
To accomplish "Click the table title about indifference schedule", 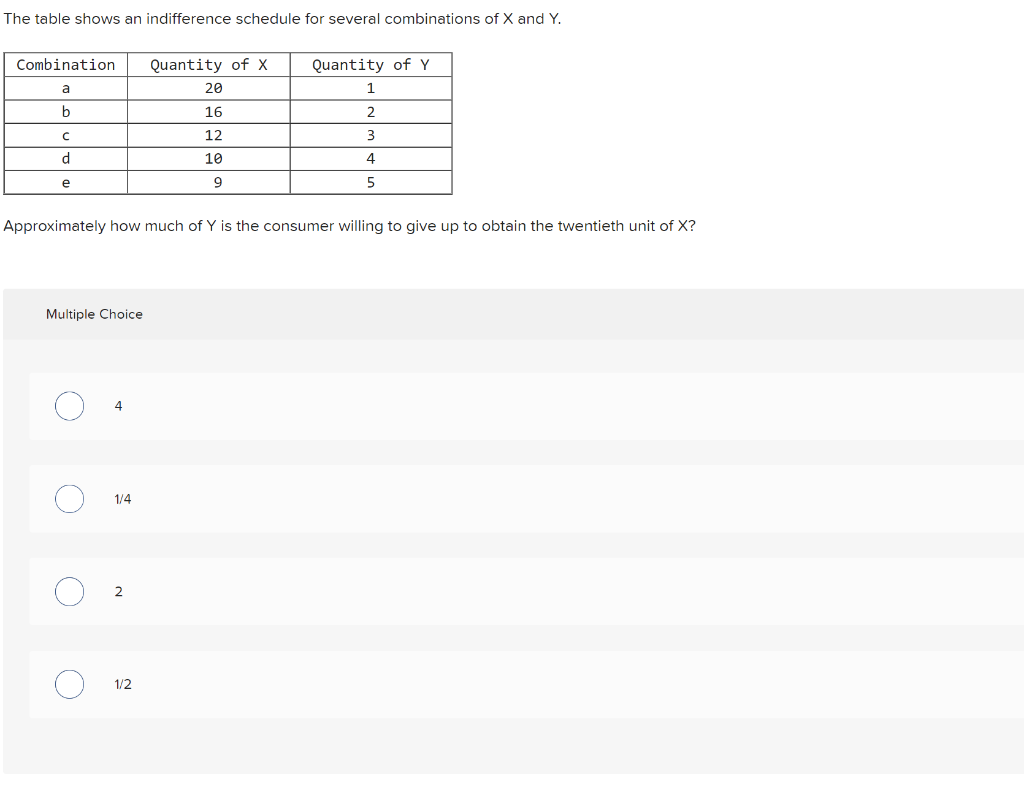I will [281, 18].
